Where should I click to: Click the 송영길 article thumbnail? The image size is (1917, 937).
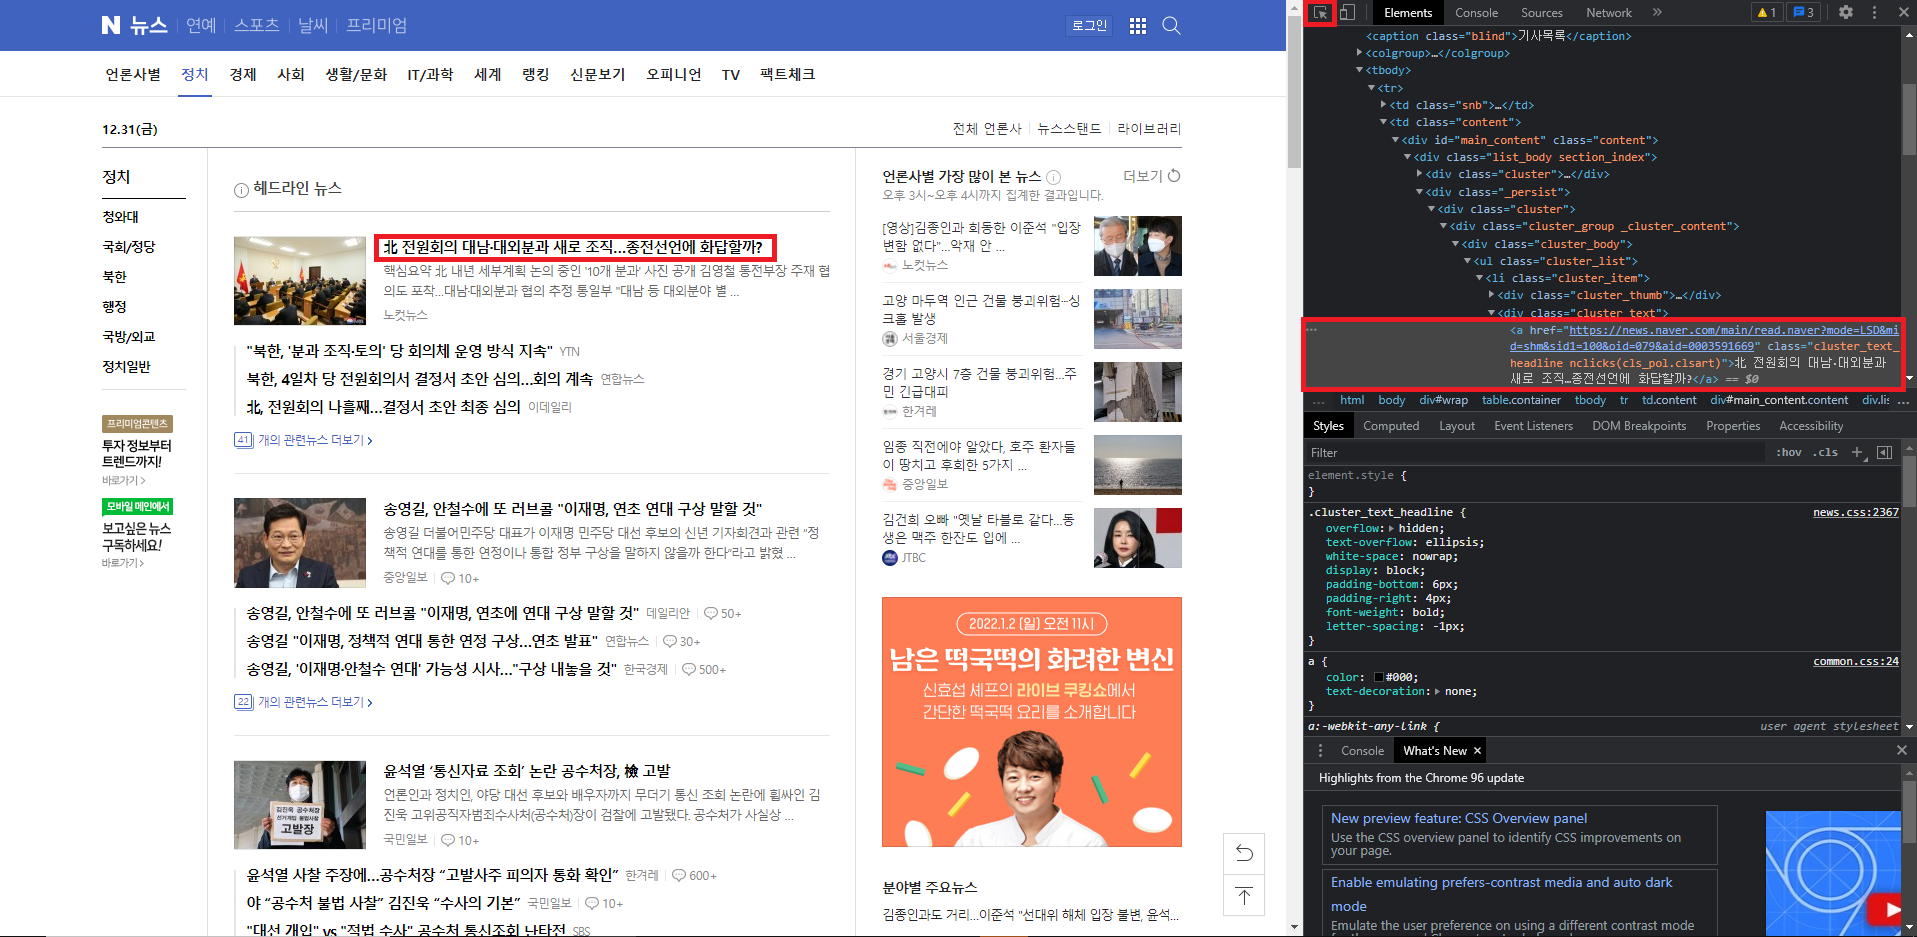300,542
